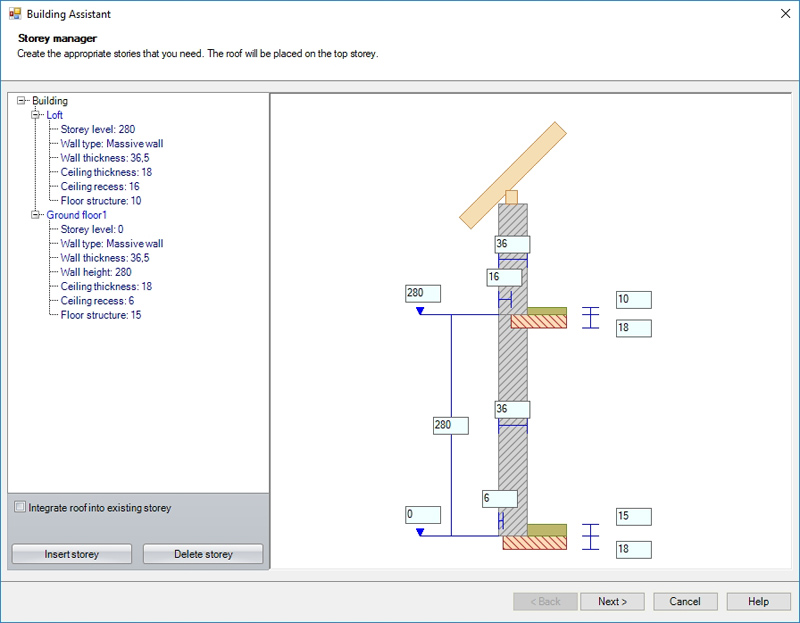Select Loft Wall type: Massive wall item

tap(111, 144)
